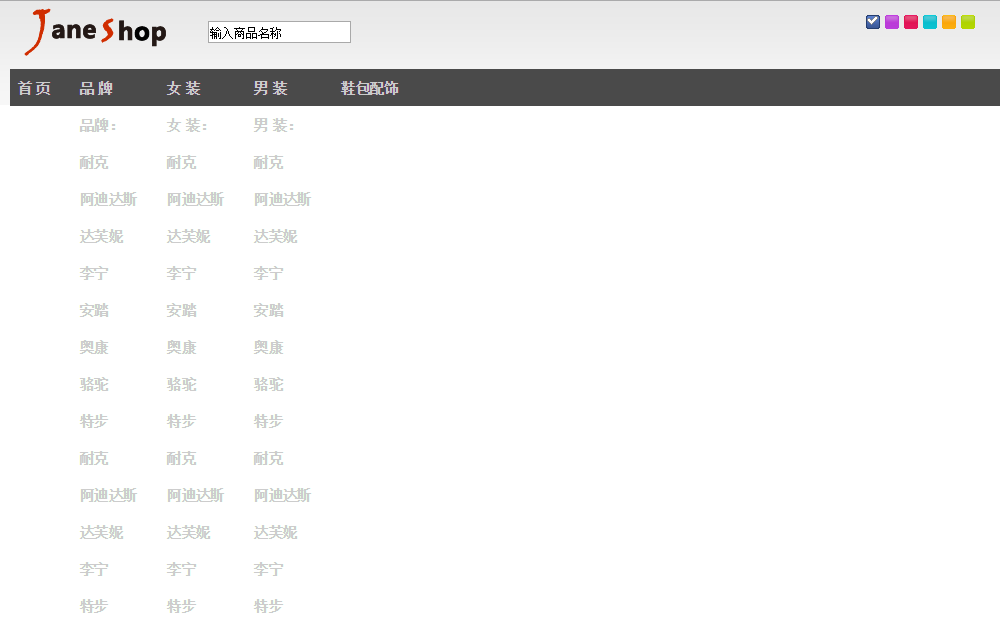This screenshot has height=627, width=1000.
Task: Select the blue checked skin swatch
Action: (873, 22)
